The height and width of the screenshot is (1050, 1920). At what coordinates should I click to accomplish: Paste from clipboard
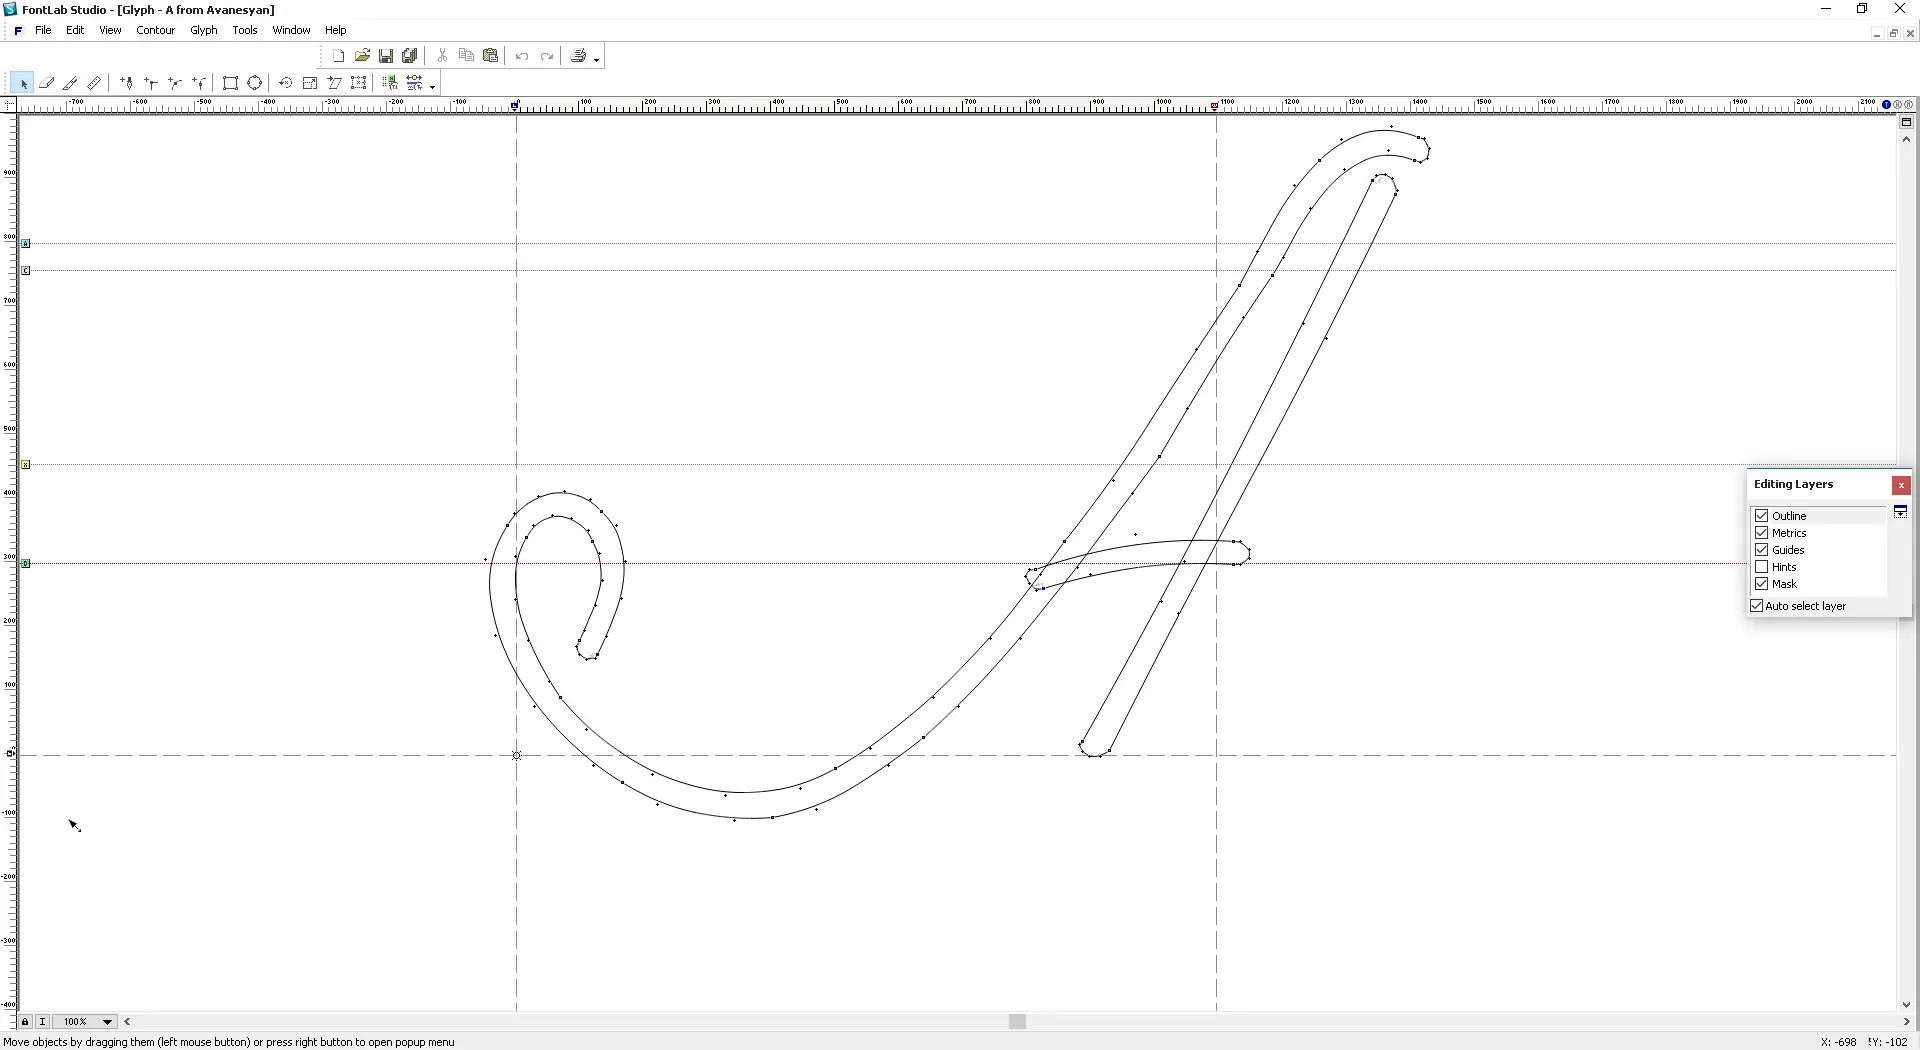click(x=490, y=56)
